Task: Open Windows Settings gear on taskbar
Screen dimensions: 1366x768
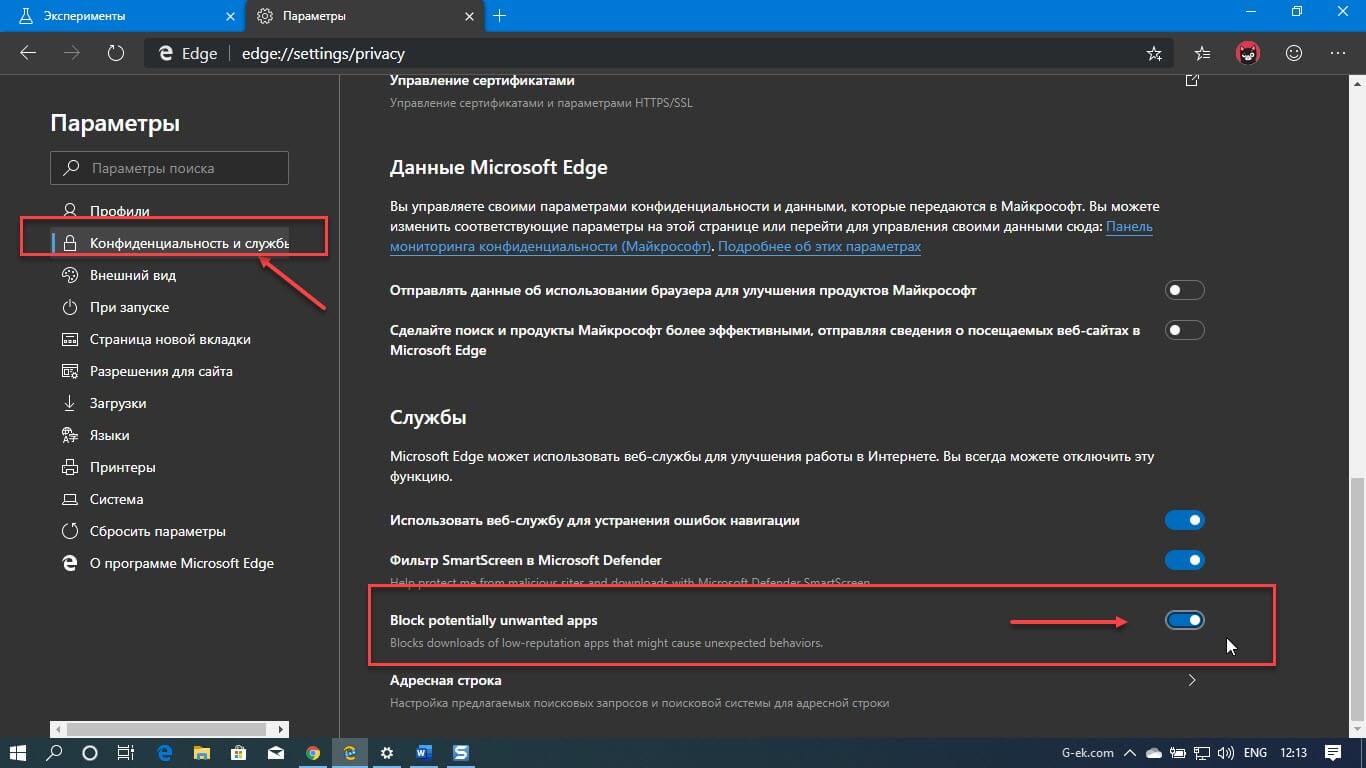Action: click(386, 752)
